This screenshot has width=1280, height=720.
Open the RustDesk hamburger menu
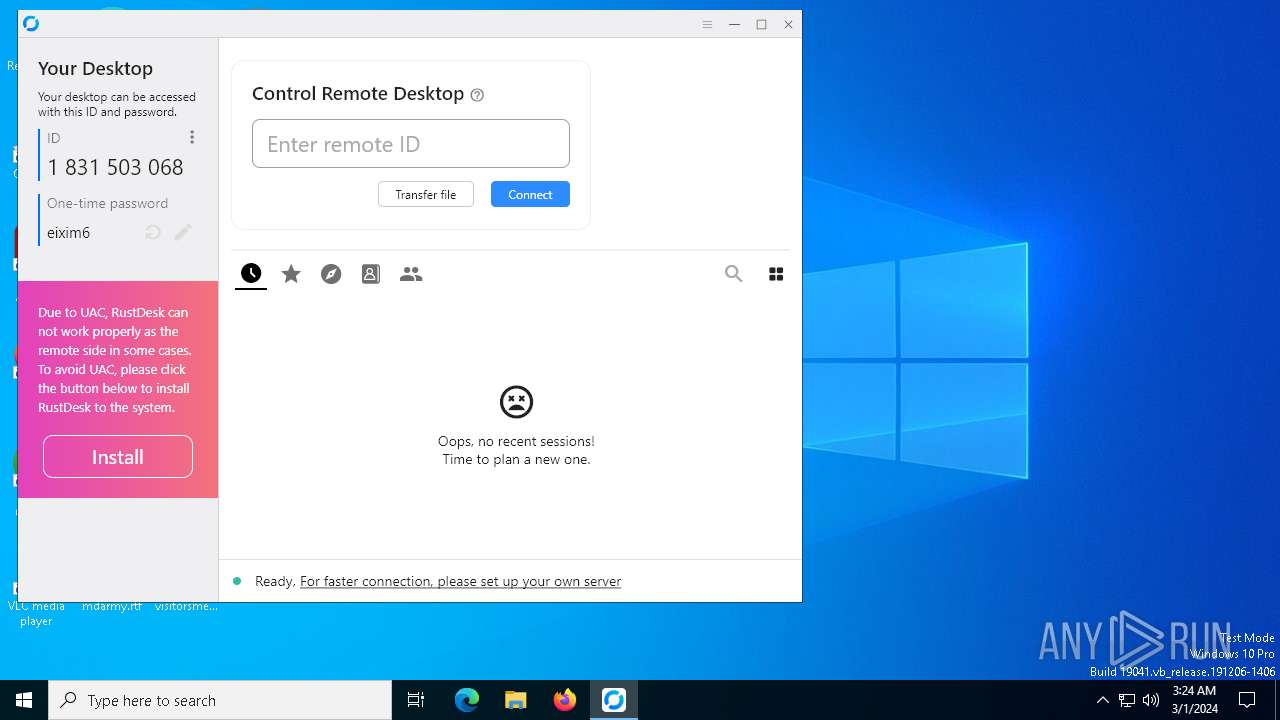tap(707, 25)
